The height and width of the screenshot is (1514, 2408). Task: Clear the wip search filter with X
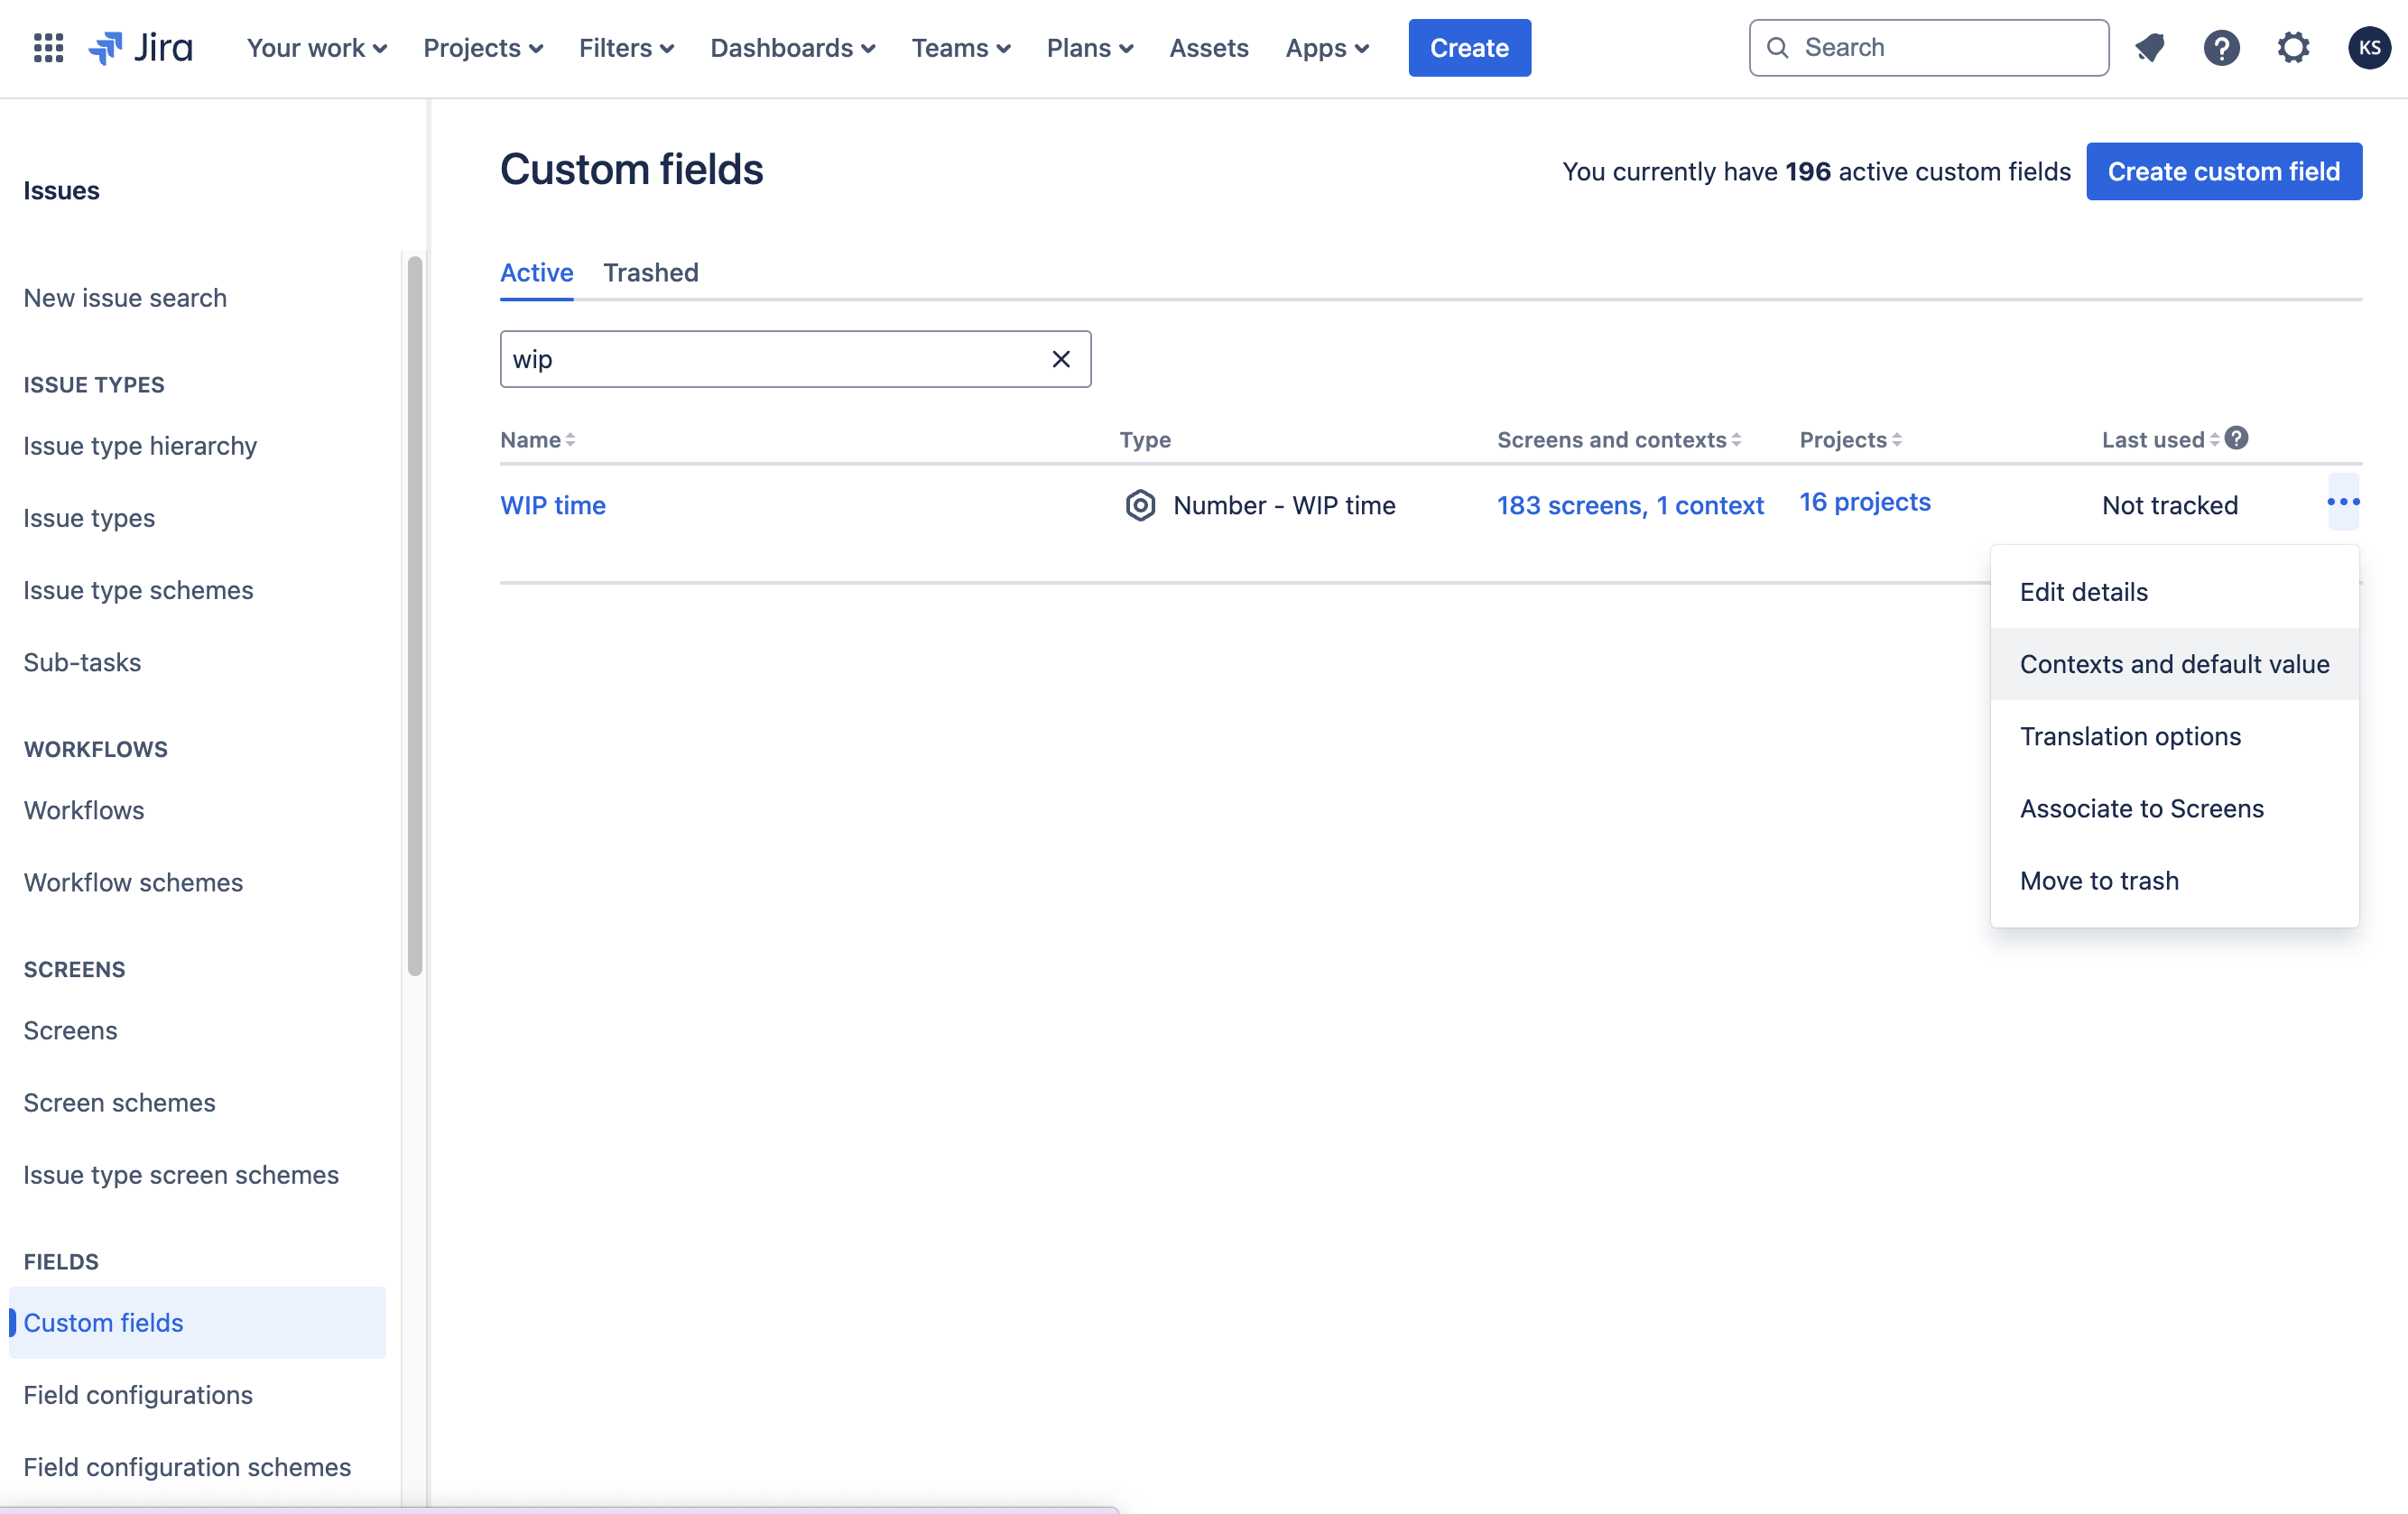(1061, 359)
